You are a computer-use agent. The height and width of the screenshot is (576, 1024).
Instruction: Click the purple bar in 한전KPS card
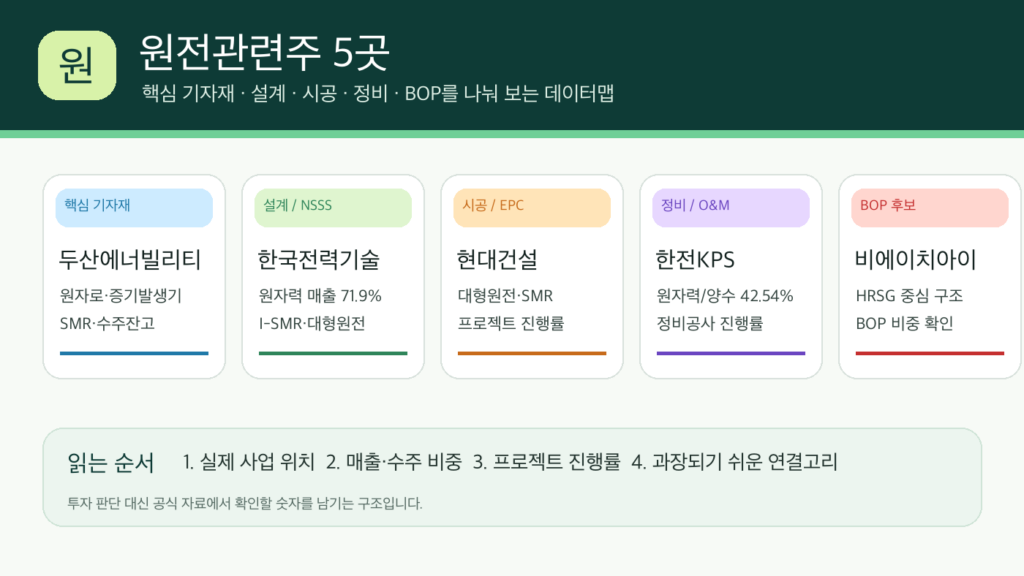[x=731, y=353]
